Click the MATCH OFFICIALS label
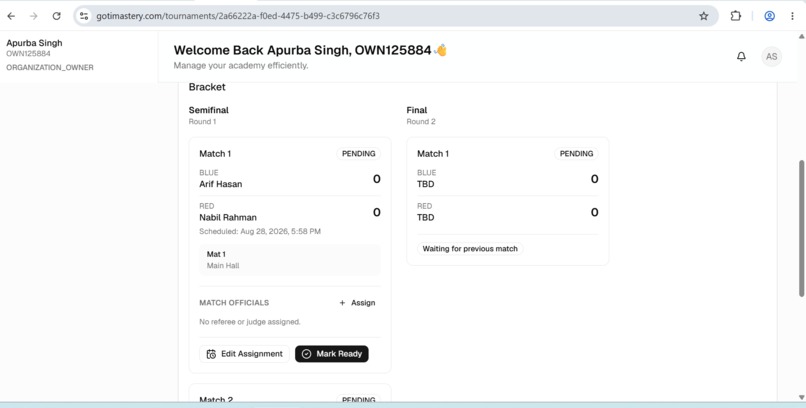The width and height of the screenshot is (806, 408). coord(234,303)
